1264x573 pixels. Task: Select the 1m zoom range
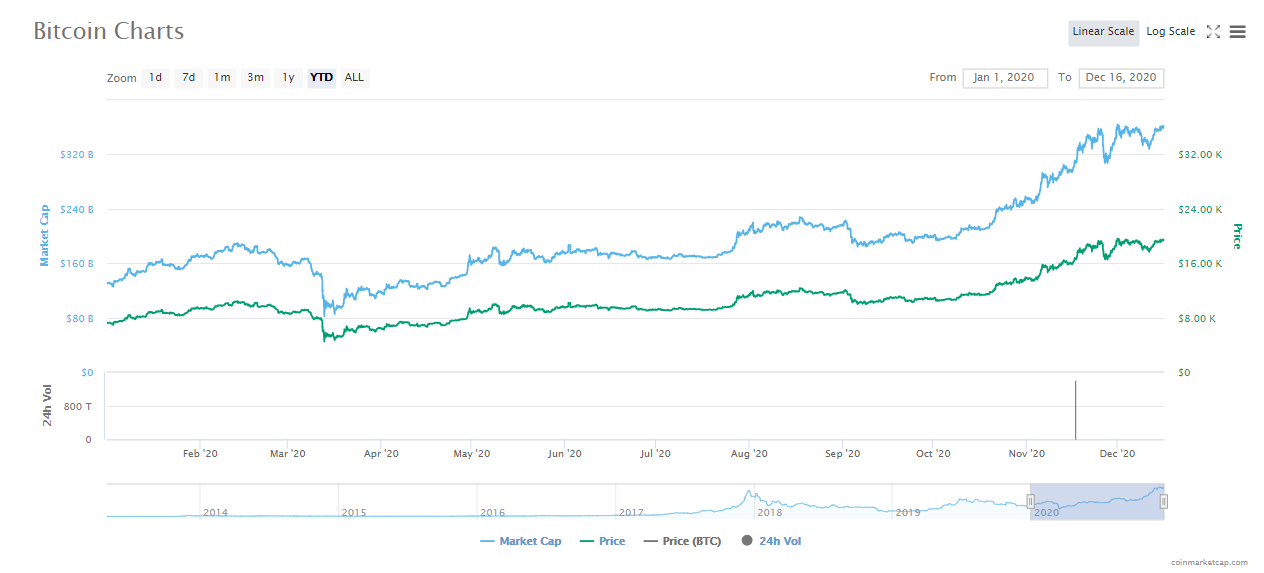click(222, 78)
